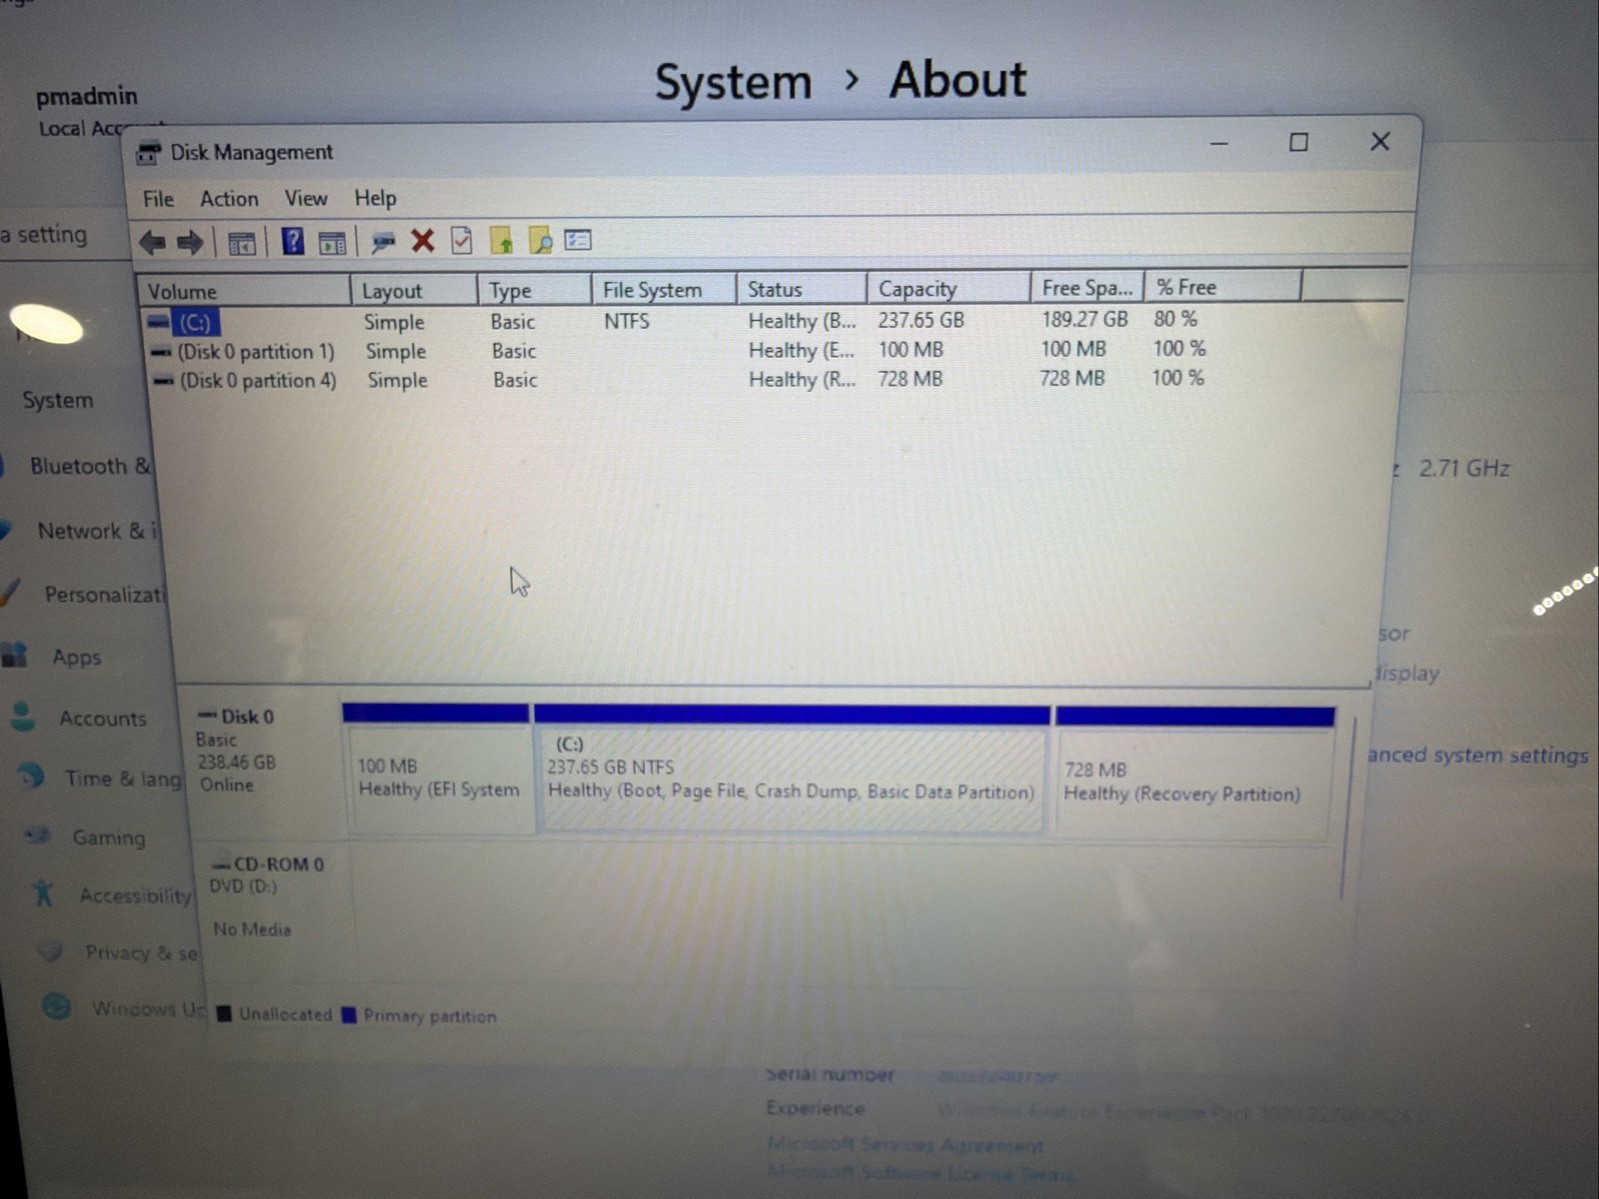This screenshot has width=1599, height=1199.
Task: Open Apps in the Settings sidebar
Action: pos(77,657)
